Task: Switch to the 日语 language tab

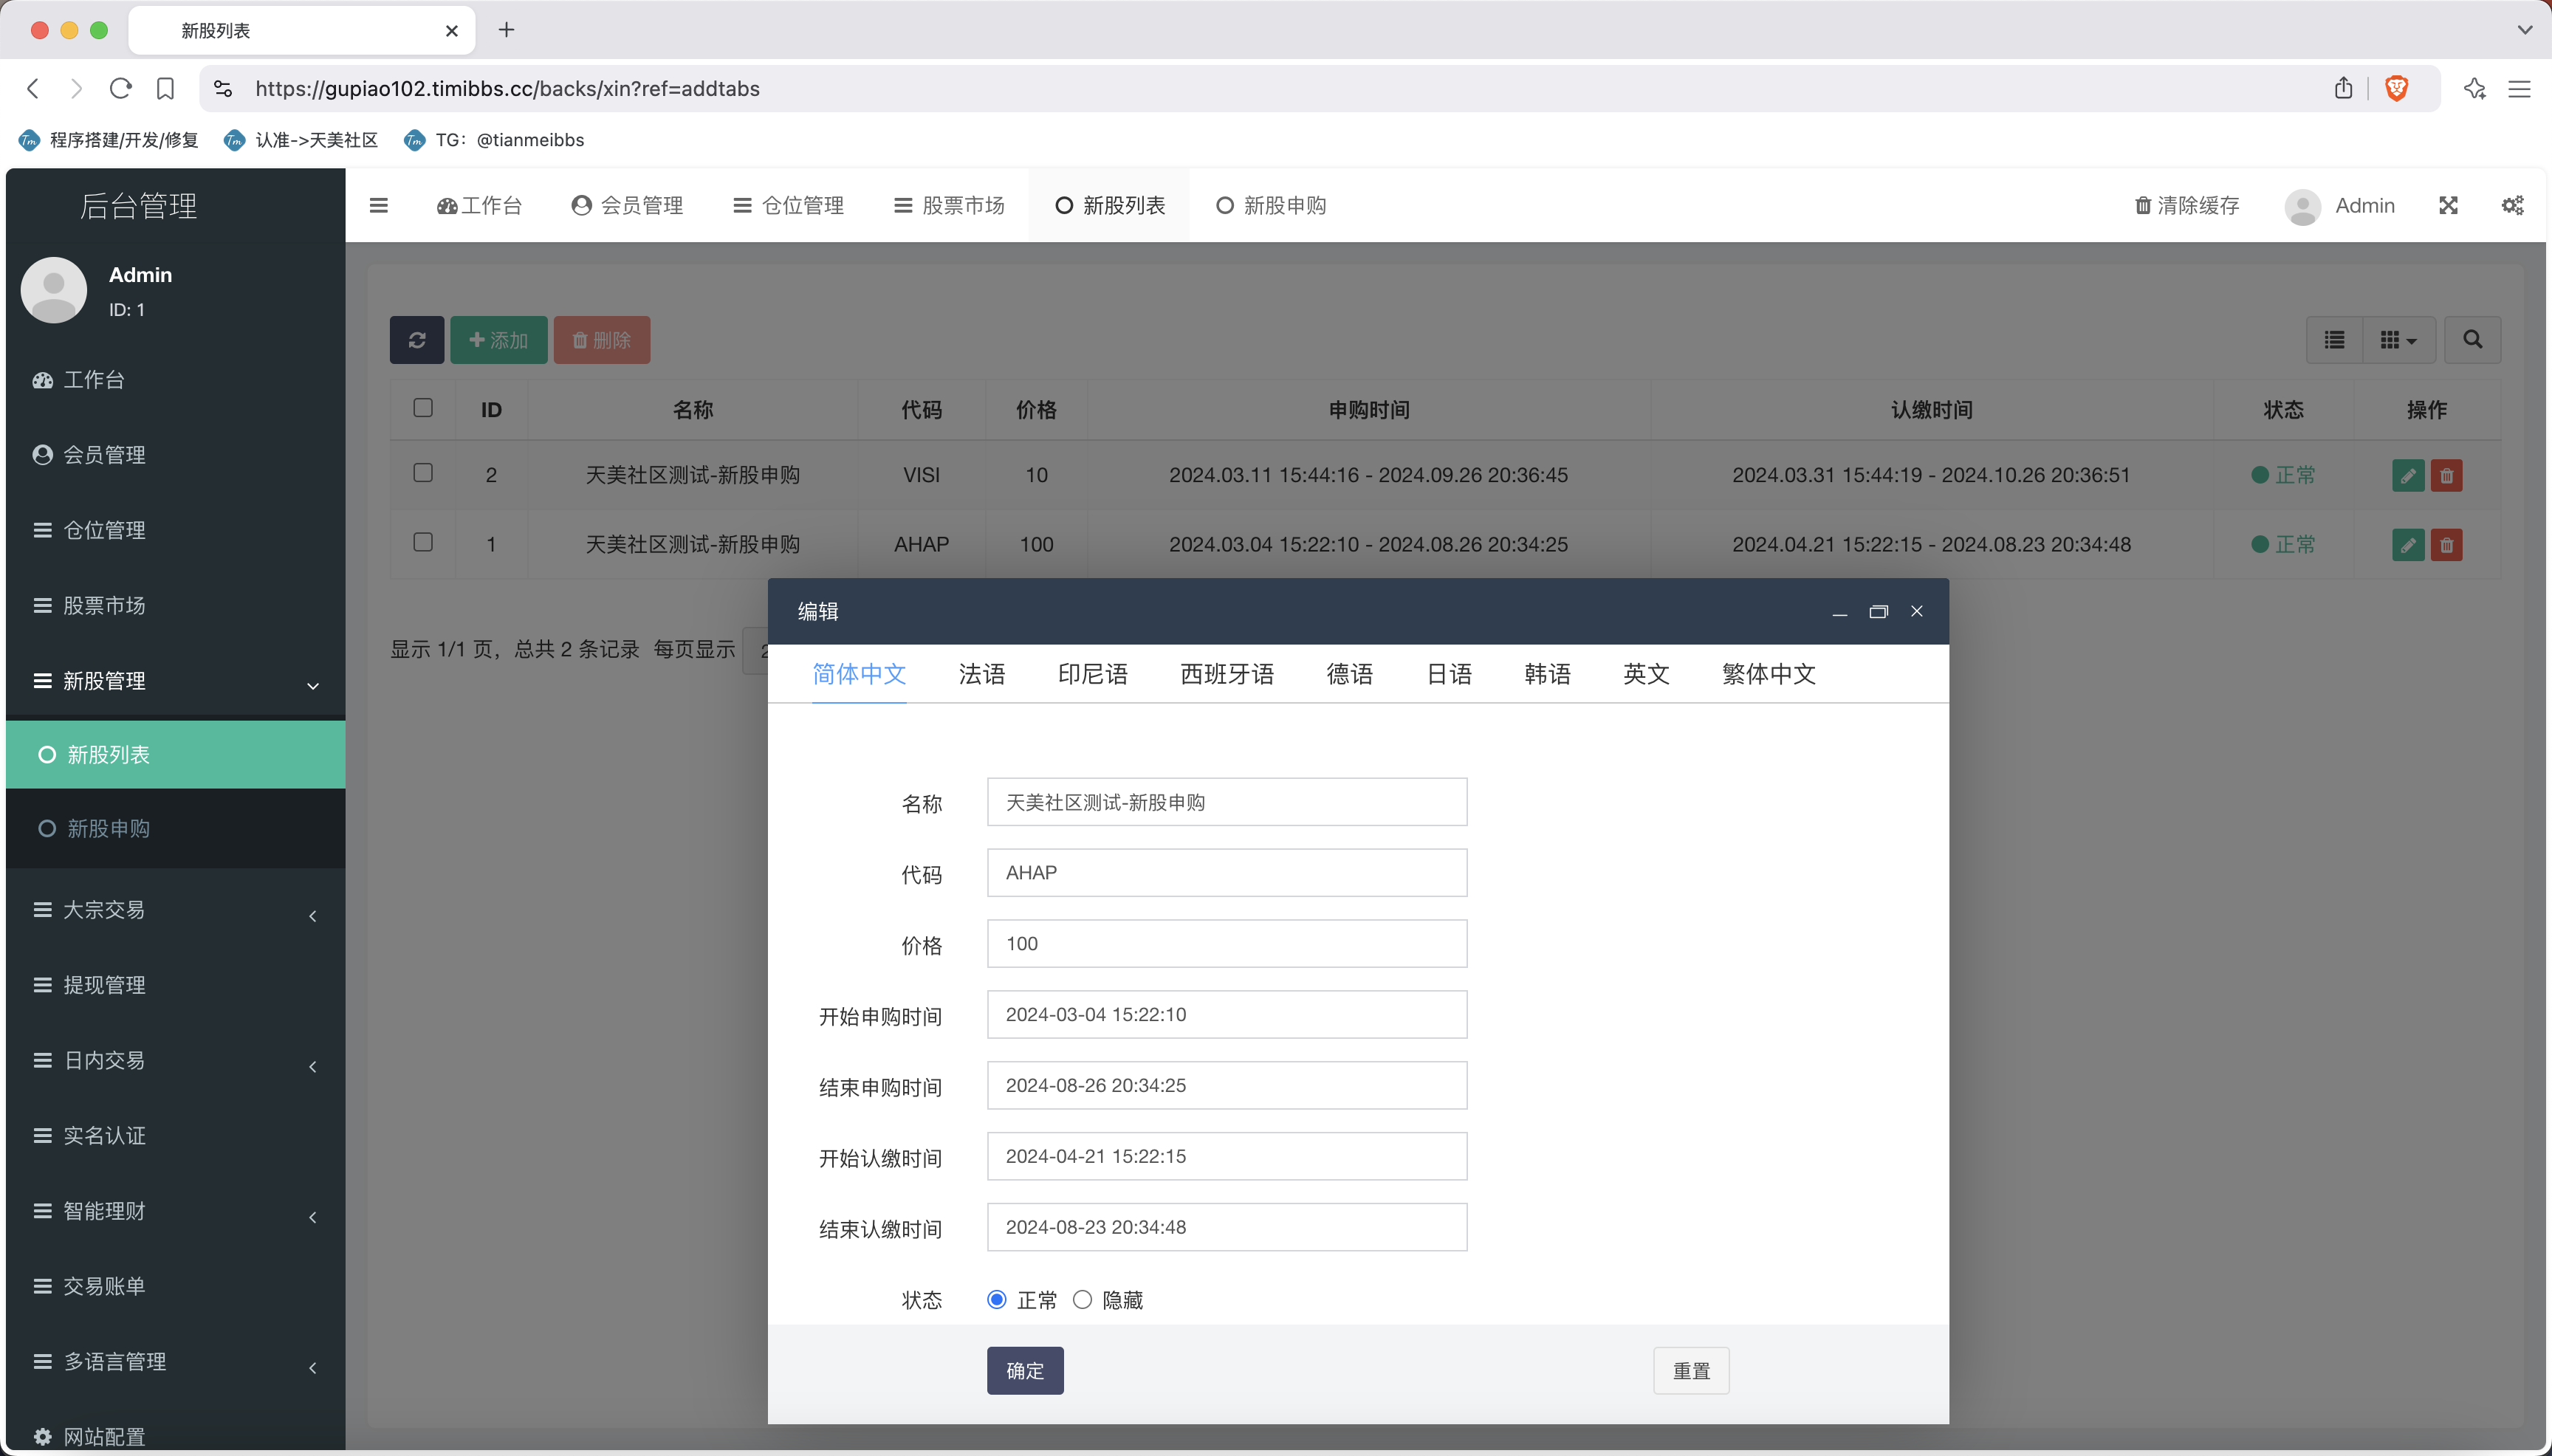Action: pos(1449,674)
